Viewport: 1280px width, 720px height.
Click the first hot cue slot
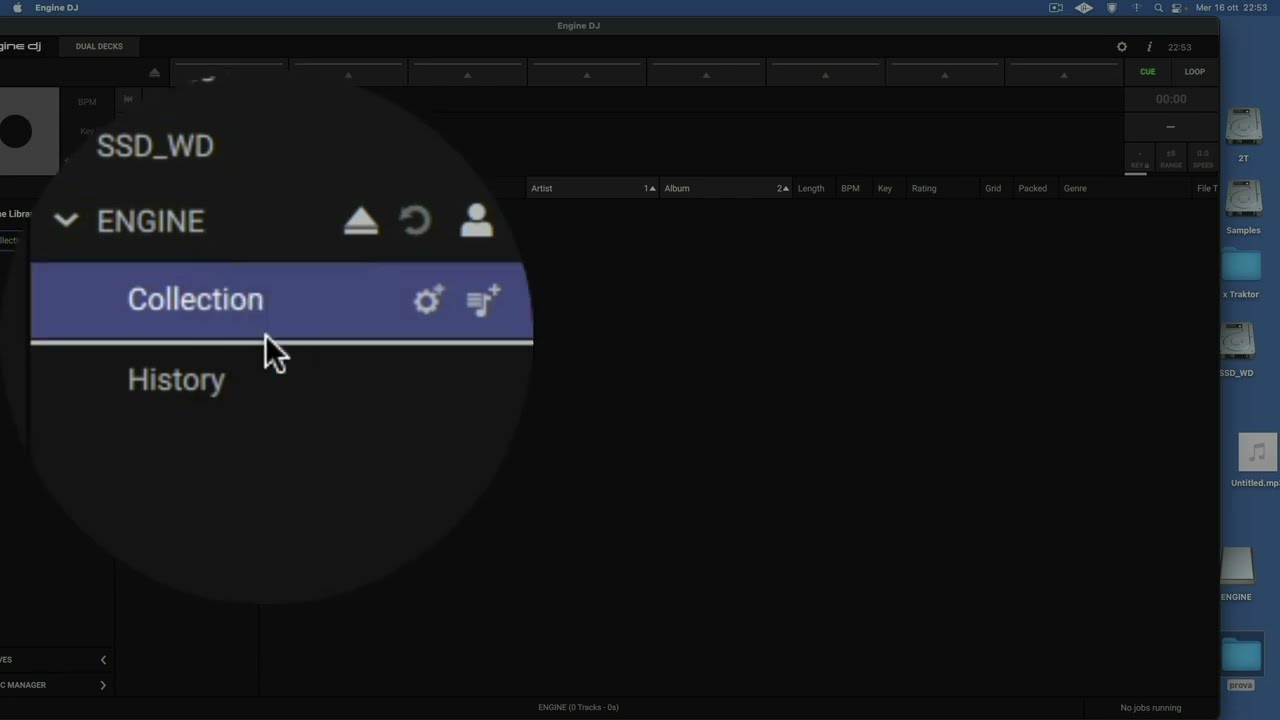click(x=229, y=72)
